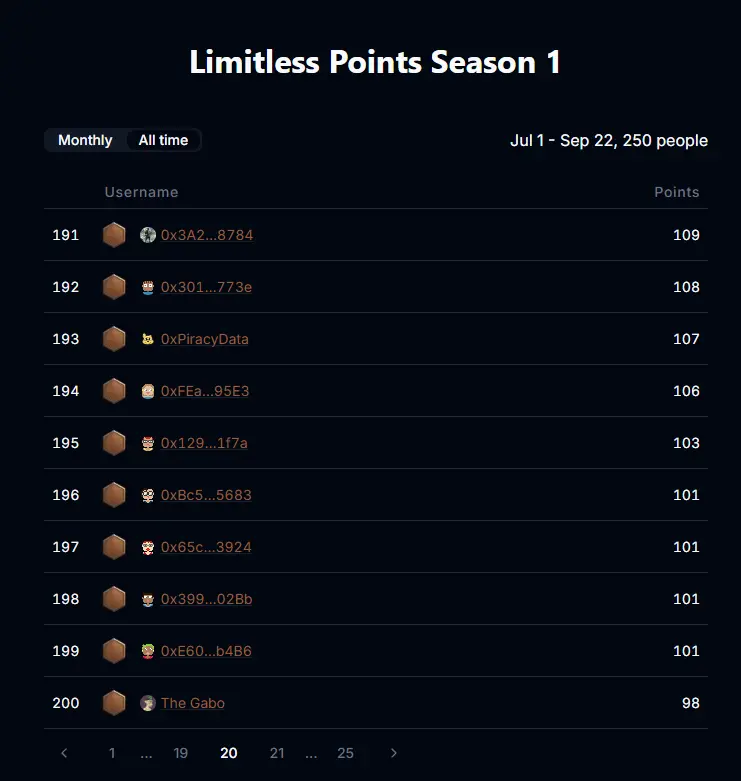
Task: Go to previous page with left chevron
Action: pyautogui.click(x=64, y=753)
